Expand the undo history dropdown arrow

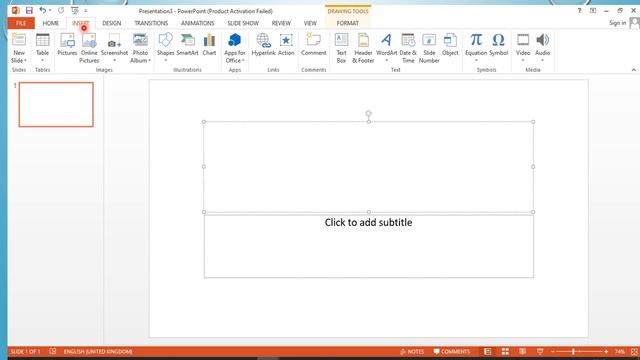pyautogui.click(x=50, y=10)
